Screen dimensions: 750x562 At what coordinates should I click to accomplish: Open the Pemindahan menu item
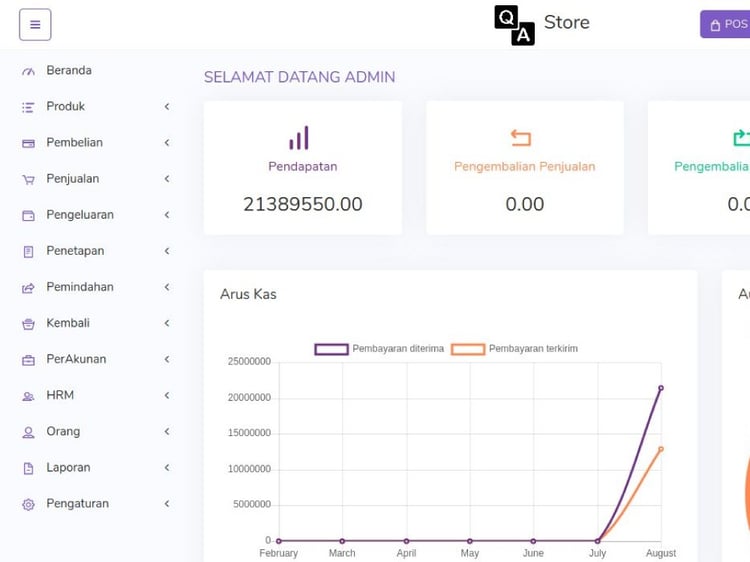pos(80,287)
